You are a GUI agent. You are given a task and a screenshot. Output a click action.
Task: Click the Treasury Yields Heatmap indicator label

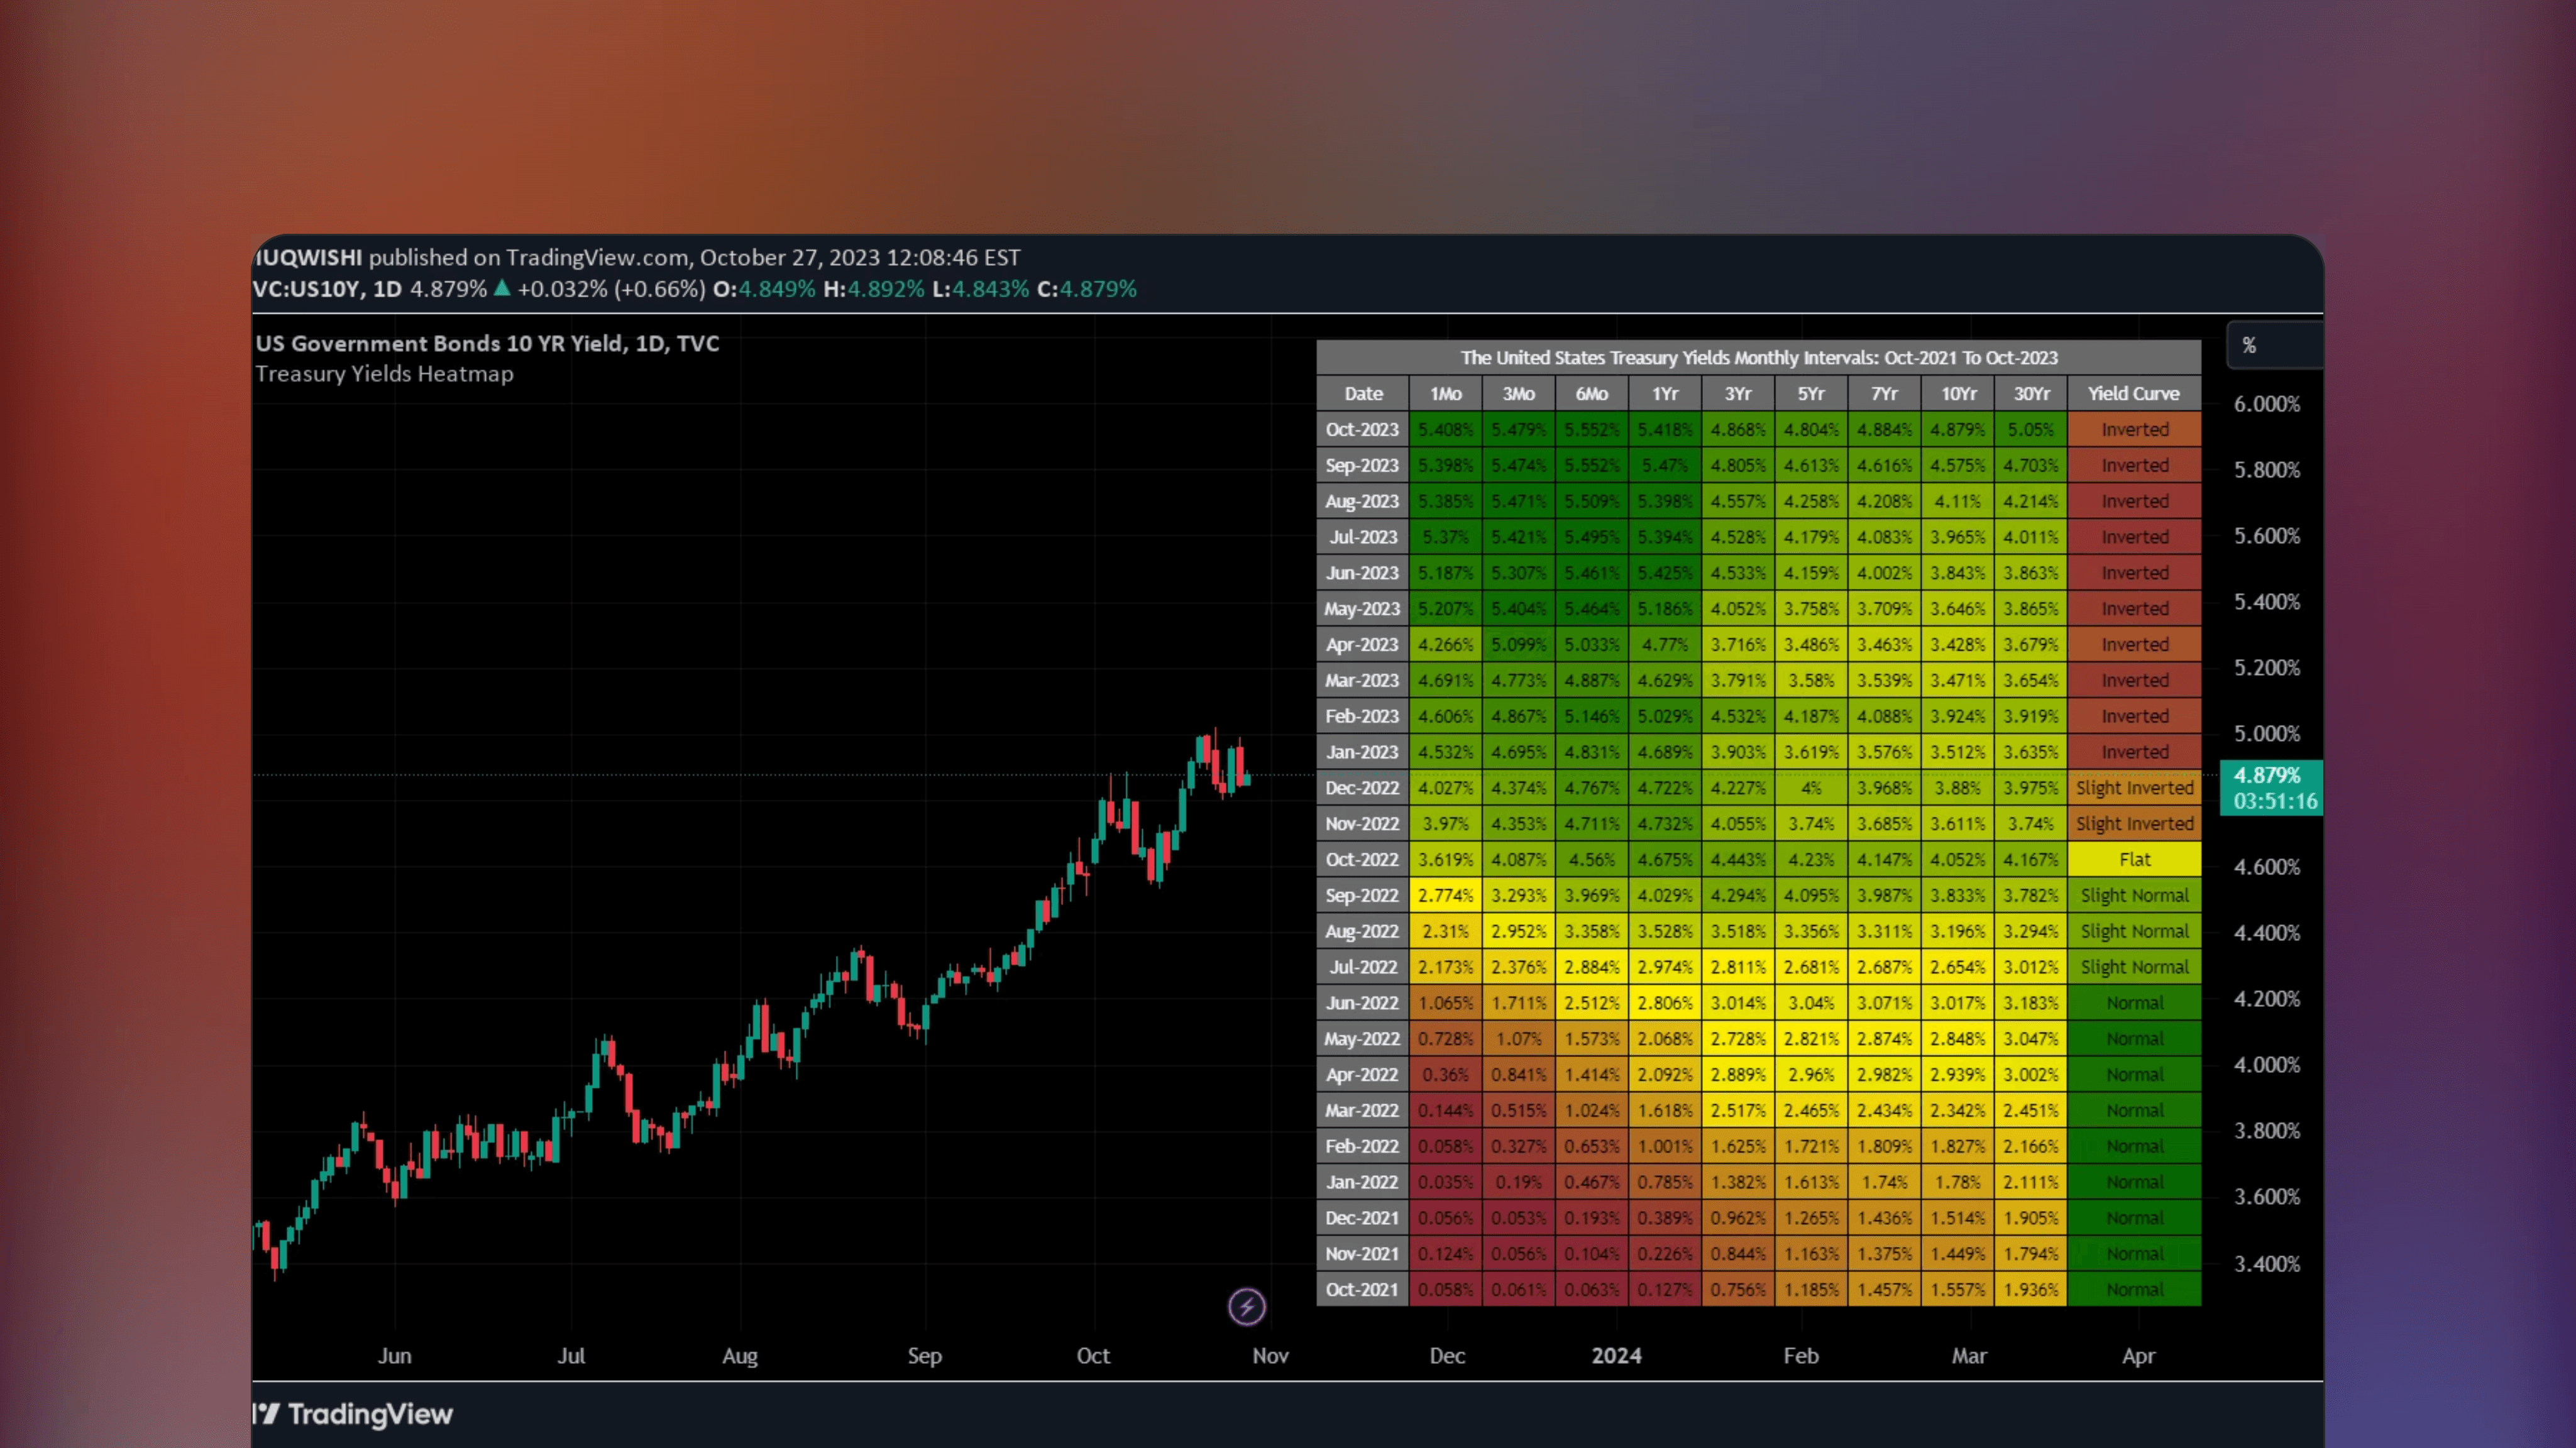(384, 373)
